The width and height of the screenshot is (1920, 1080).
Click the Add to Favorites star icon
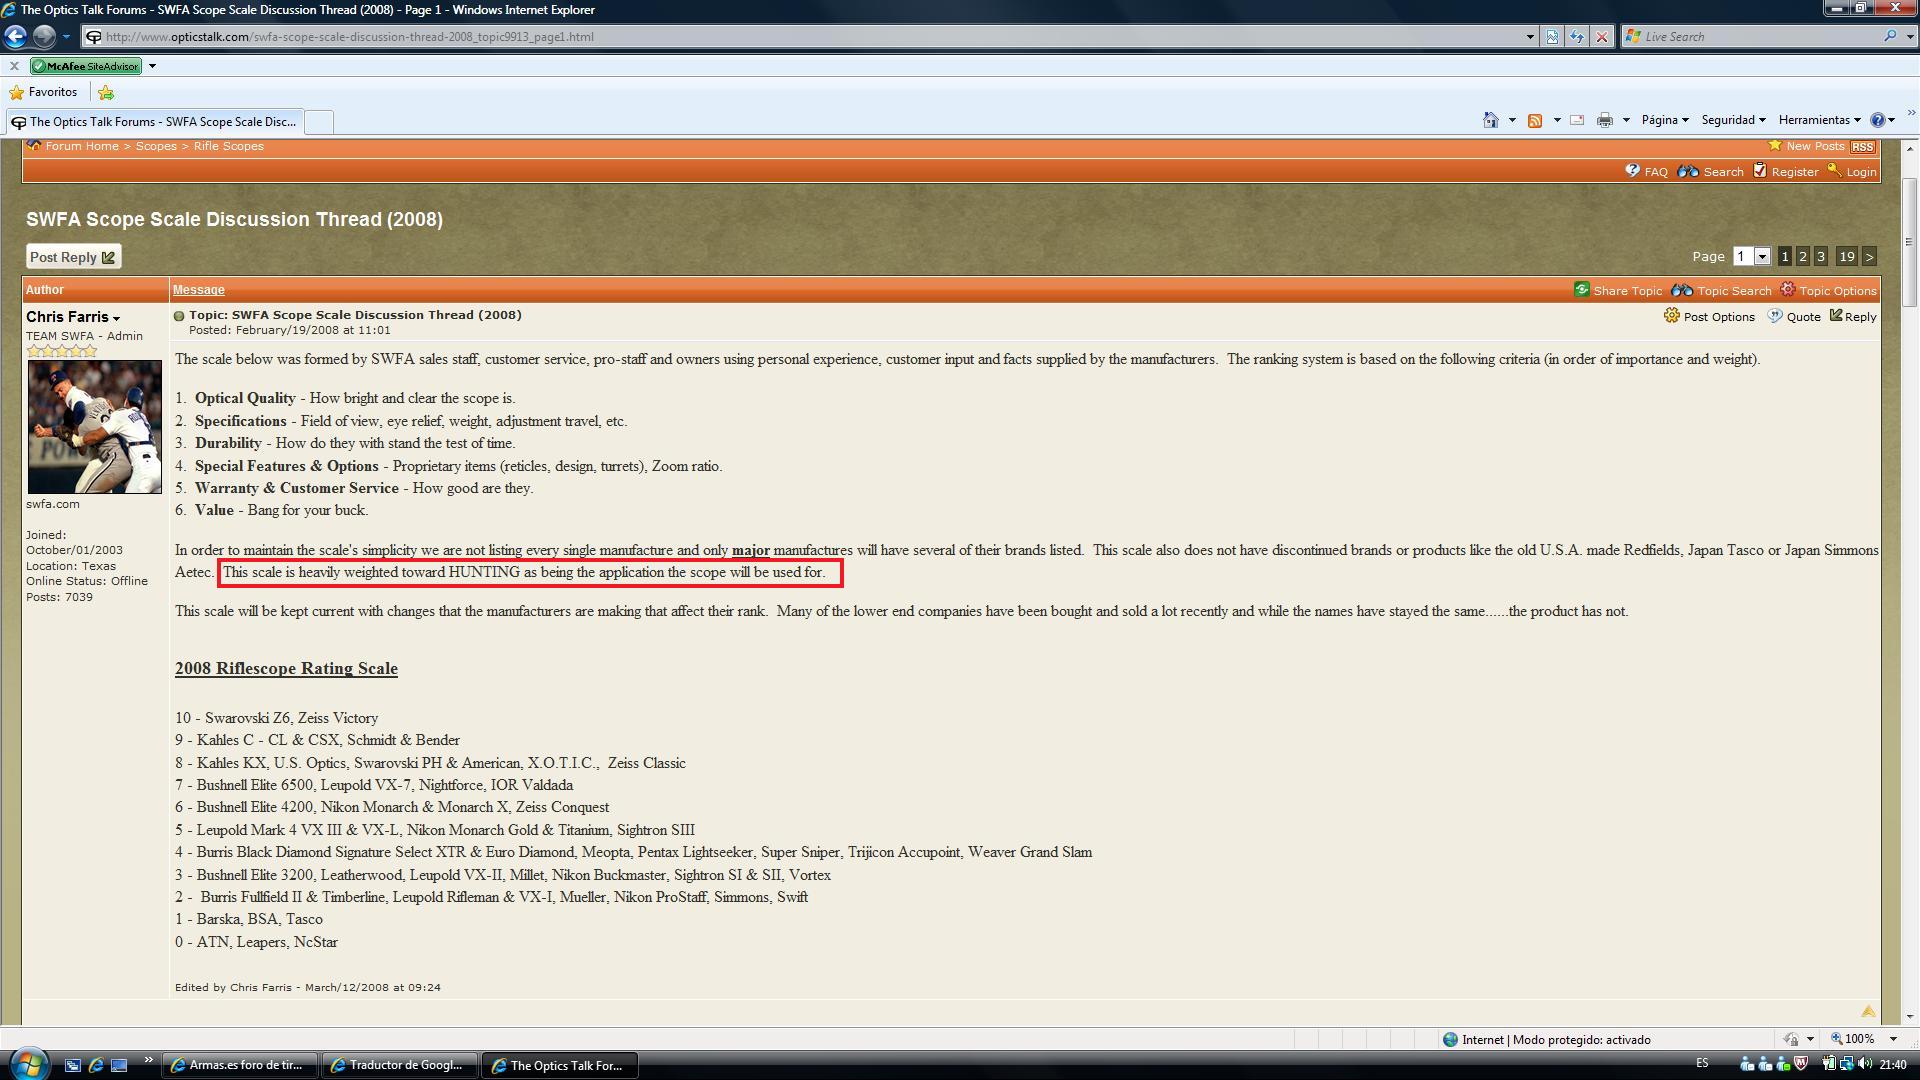coord(106,92)
